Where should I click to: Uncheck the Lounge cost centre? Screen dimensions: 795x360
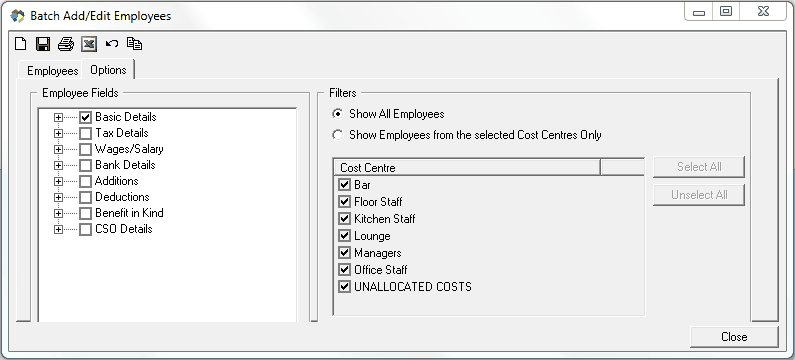(345, 236)
